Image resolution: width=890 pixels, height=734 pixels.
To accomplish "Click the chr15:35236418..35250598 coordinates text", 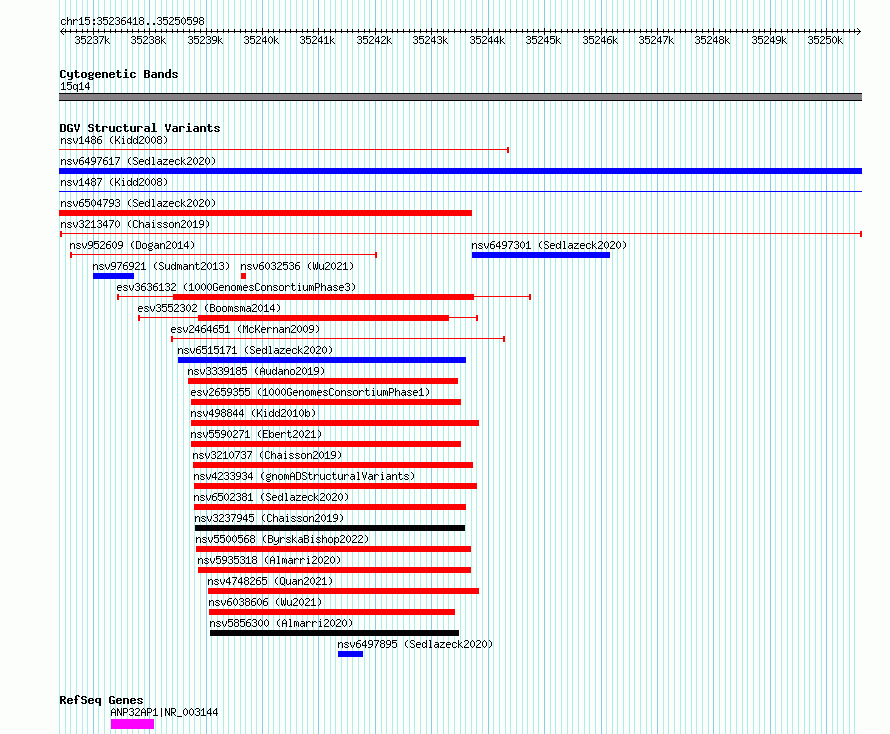I will [132, 21].
